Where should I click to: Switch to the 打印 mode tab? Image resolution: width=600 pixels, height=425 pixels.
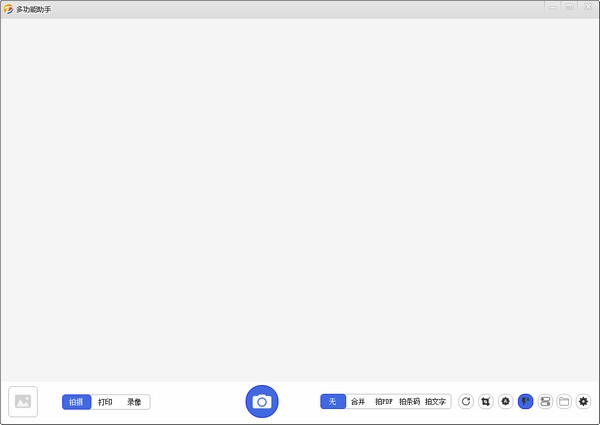[105, 402]
